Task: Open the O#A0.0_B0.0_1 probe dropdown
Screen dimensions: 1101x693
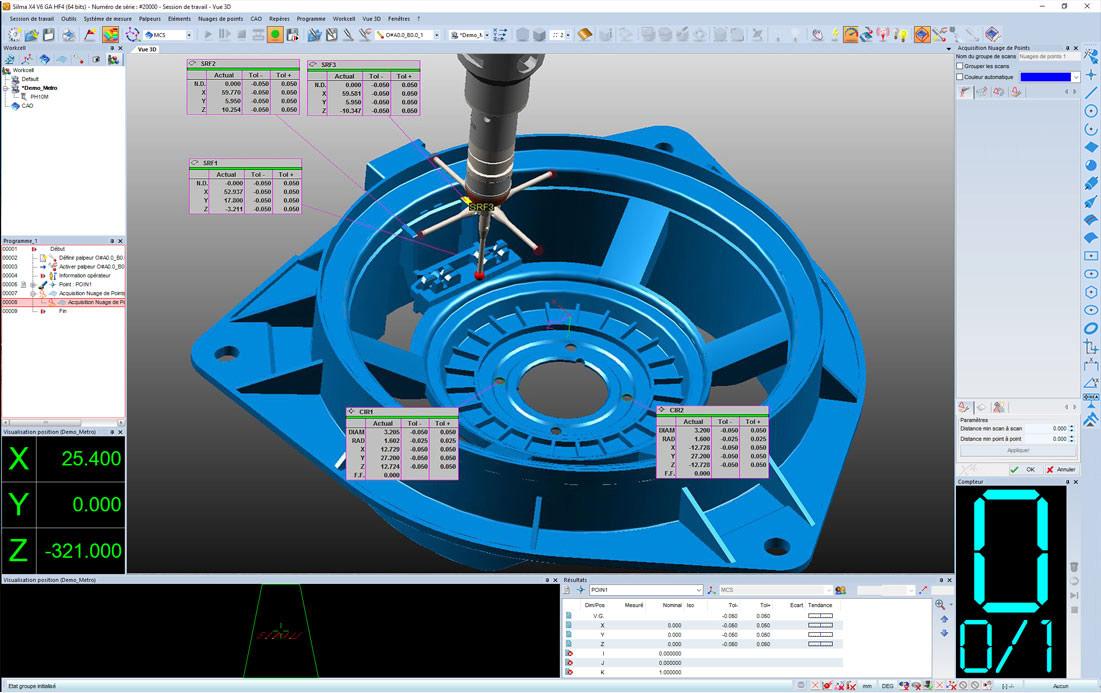Action: pos(407,34)
